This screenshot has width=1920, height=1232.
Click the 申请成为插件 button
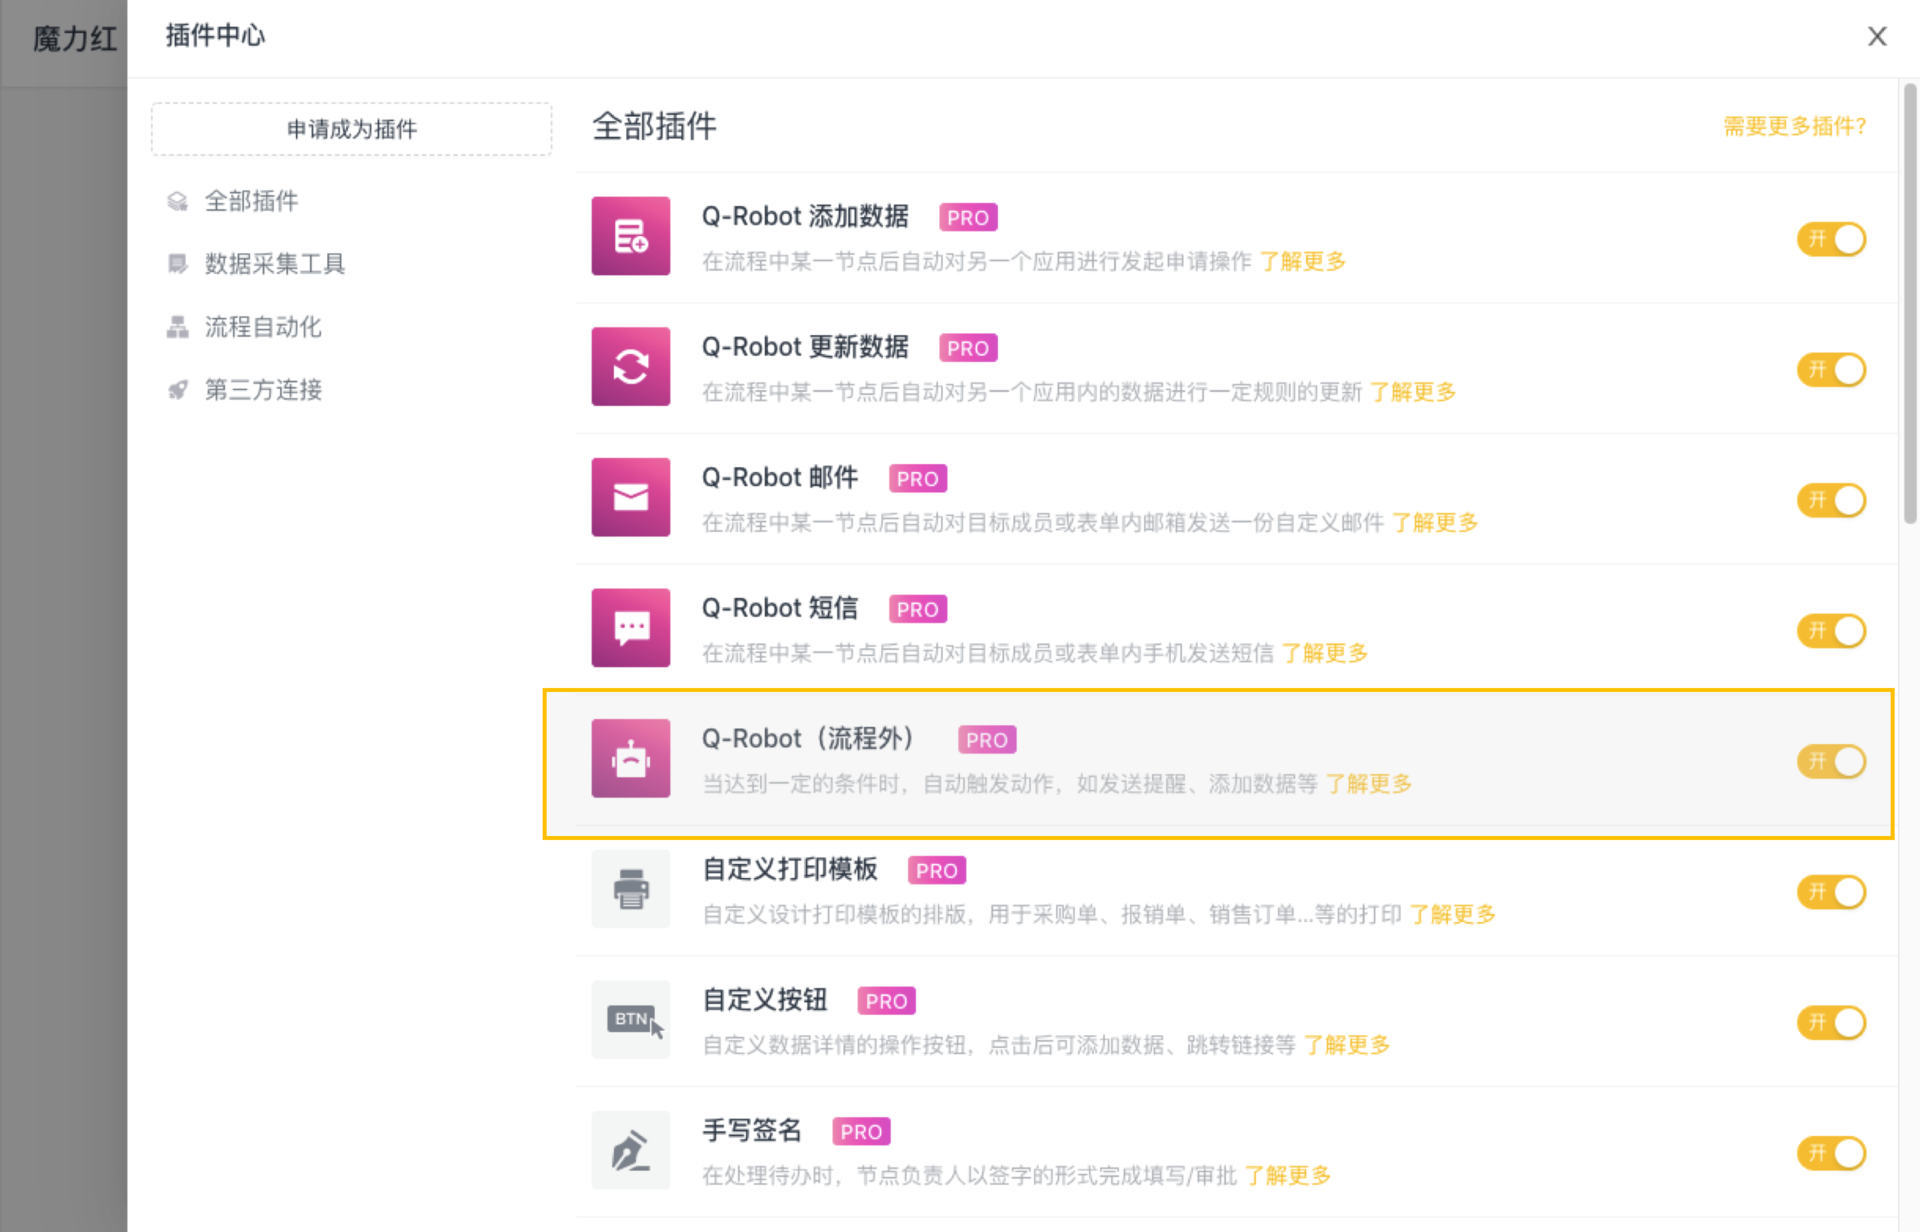pos(351,129)
